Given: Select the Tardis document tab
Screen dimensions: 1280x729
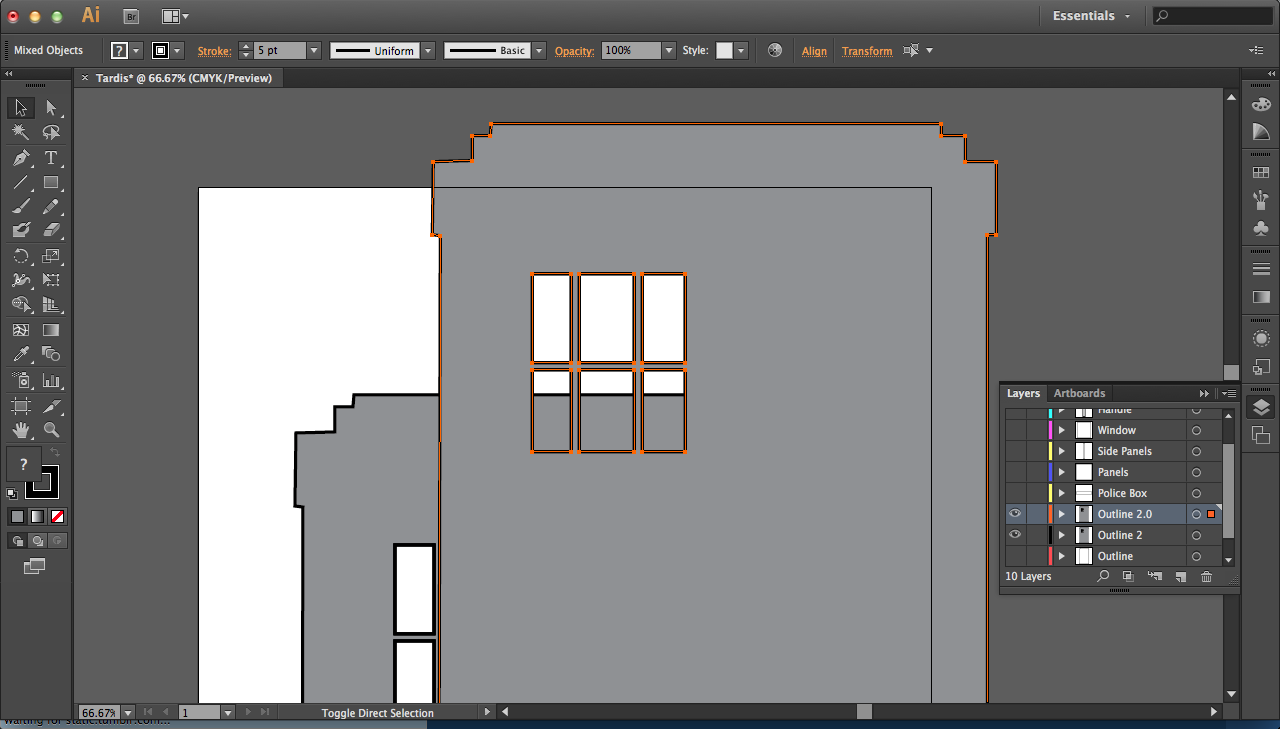Looking at the screenshot, I should click(x=184, y=78).
